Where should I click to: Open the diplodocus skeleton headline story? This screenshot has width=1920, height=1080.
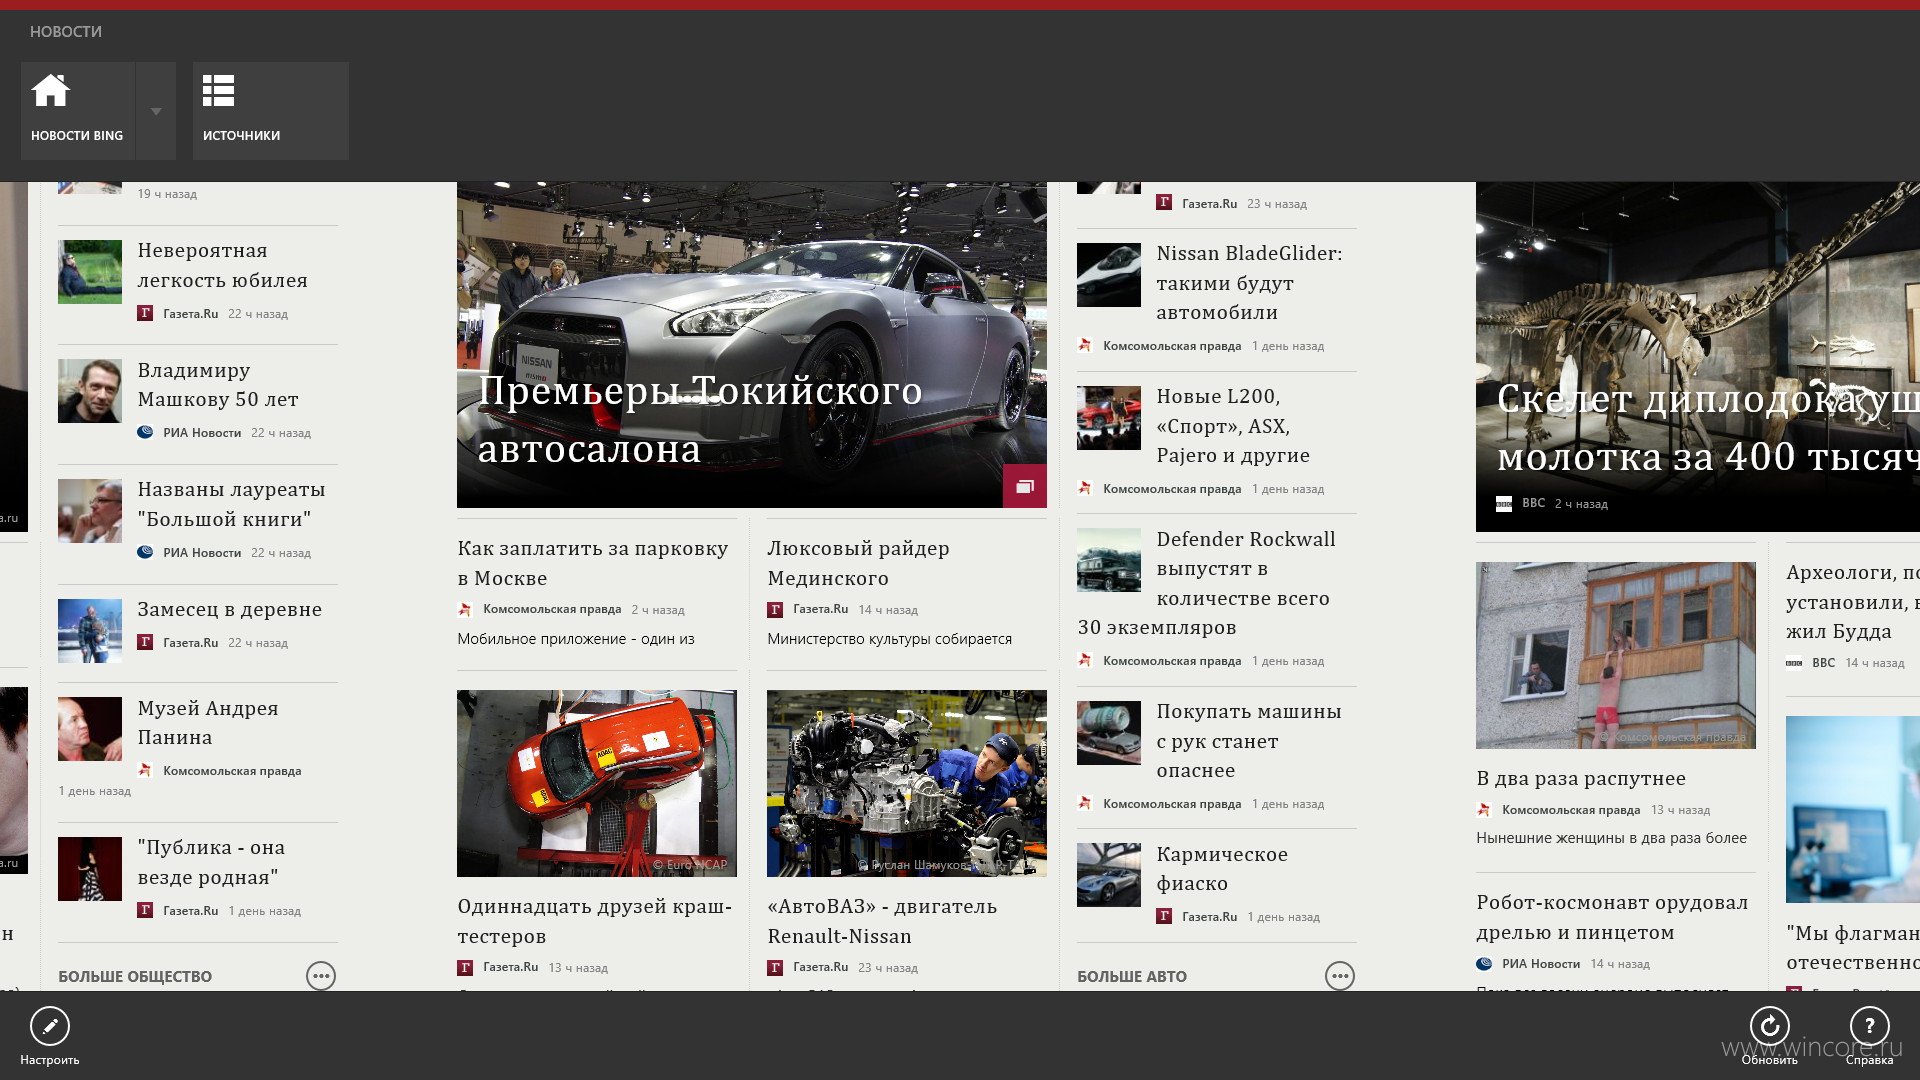[x=1707, y=428]
